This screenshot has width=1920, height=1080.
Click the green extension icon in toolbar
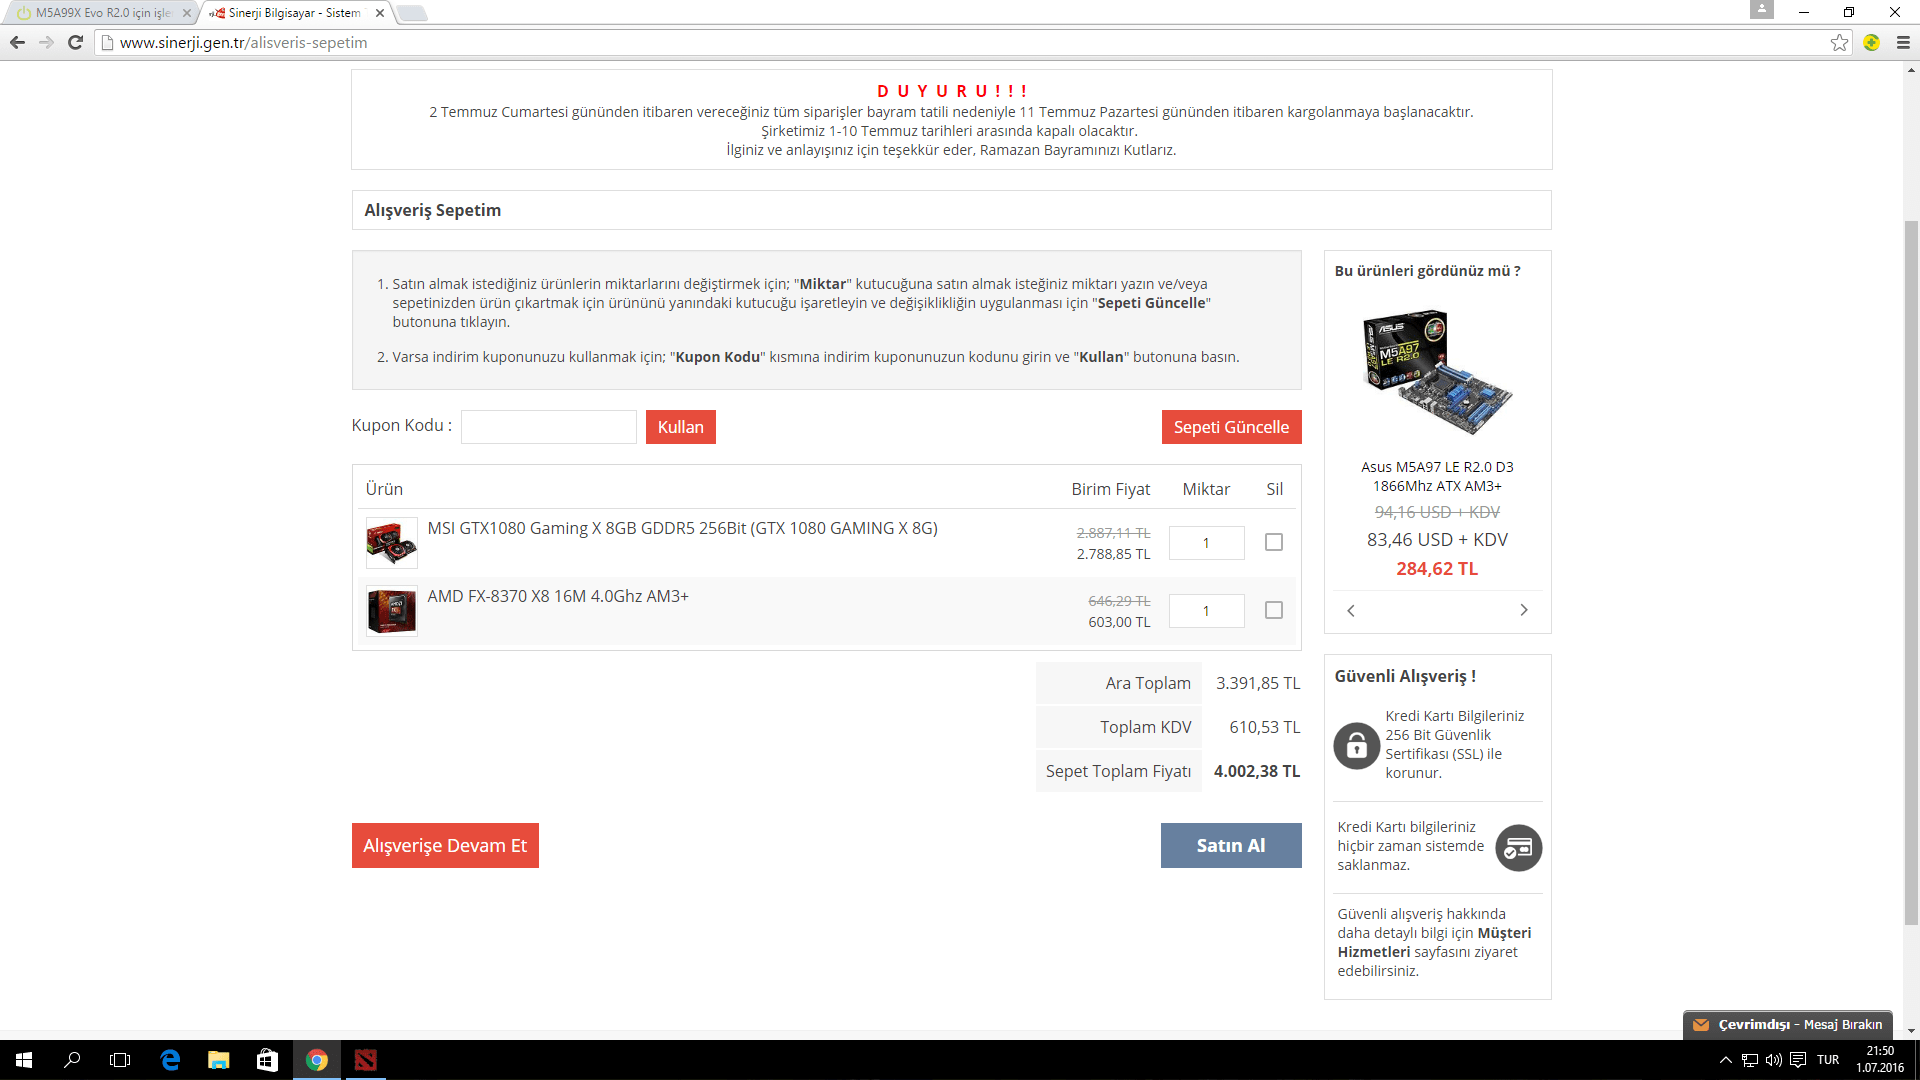pyautogui.click(x=1871, y=42)
